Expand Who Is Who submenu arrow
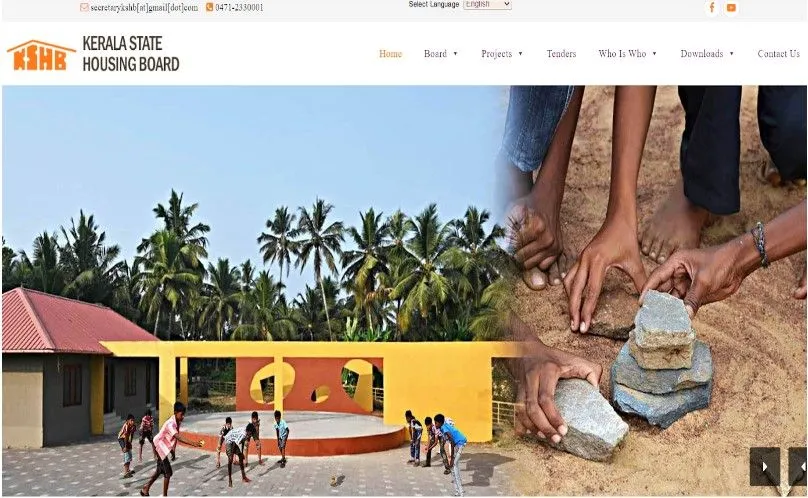The height and width of the screenshot is (498, 808). point(654,54)
